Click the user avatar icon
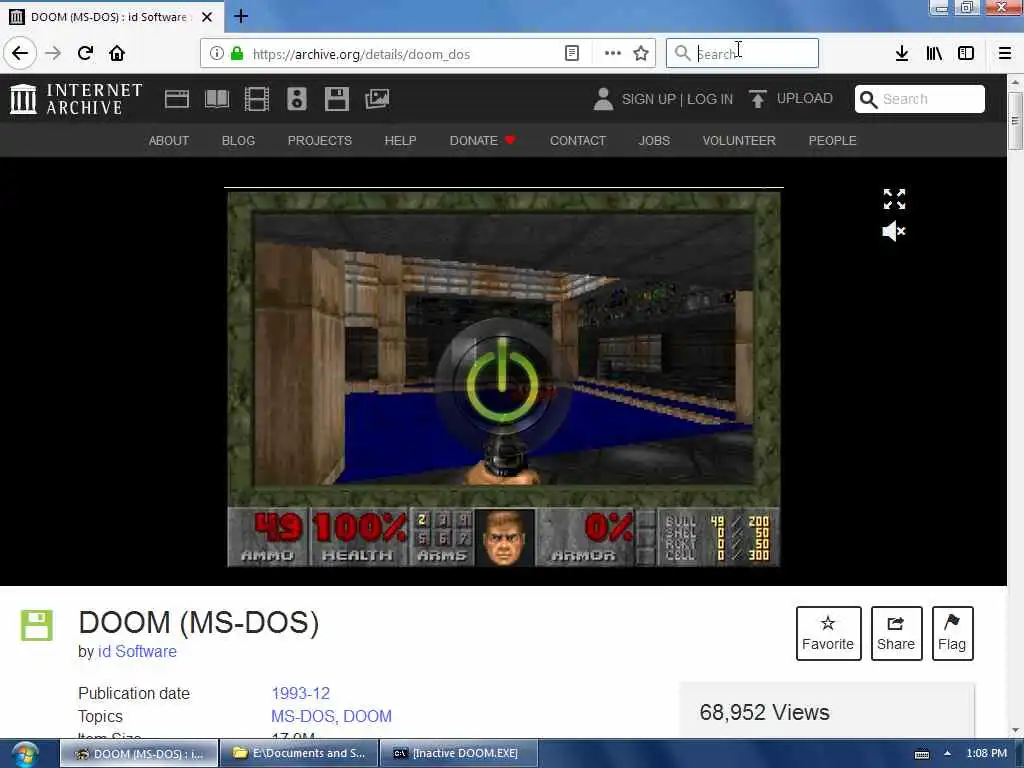 pos(603,99)
